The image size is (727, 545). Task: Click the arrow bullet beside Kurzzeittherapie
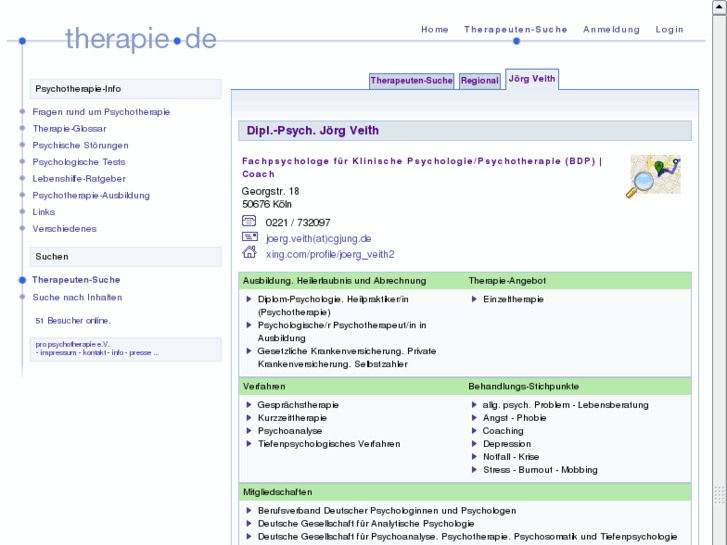tap(249, 418)
